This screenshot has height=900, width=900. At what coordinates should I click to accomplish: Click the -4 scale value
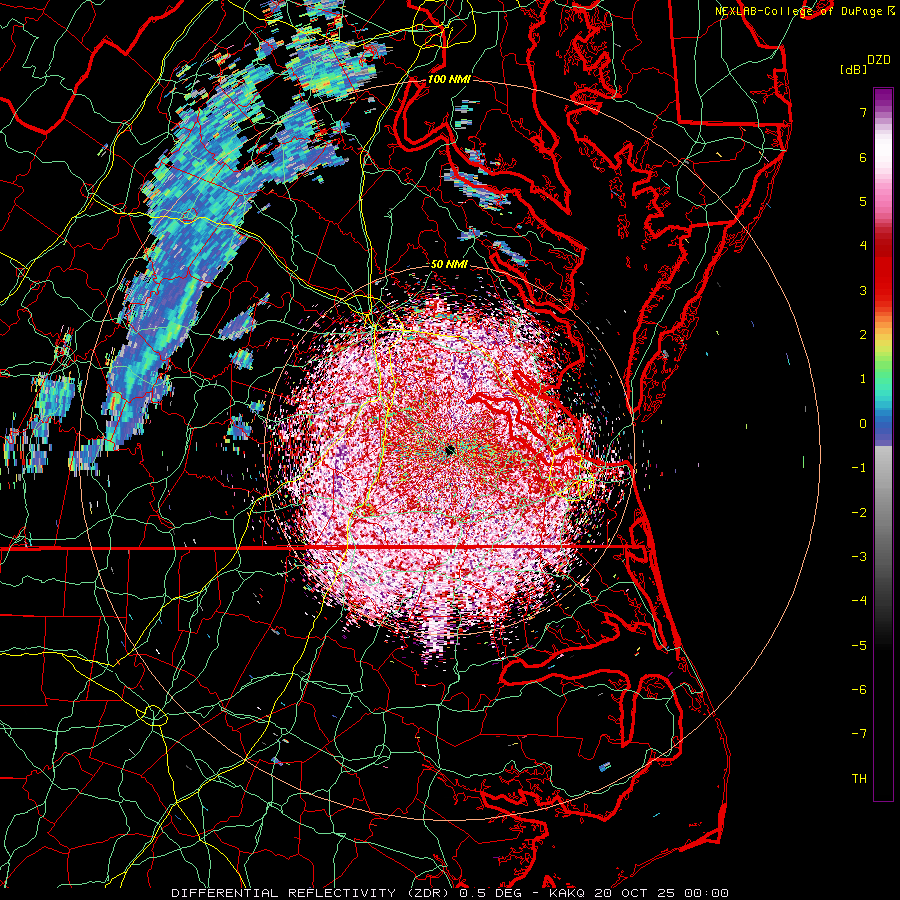859,601
